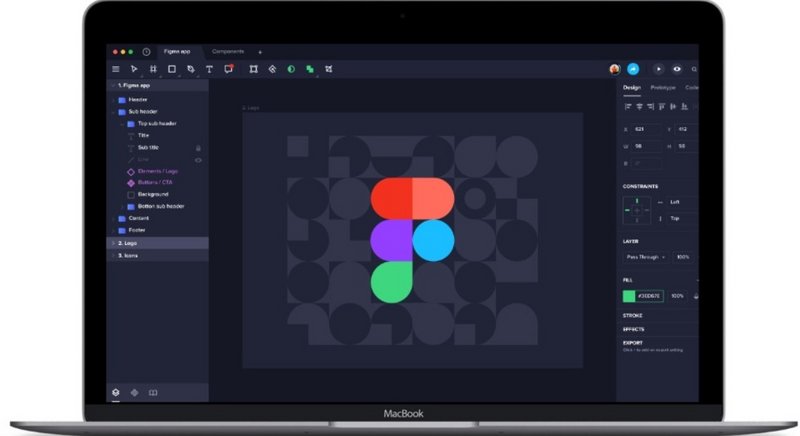The width and height of the screenshot is (800, 436).
Task: Open the Pass Through blend mode dropdown
Action: [x=644, y=257]
